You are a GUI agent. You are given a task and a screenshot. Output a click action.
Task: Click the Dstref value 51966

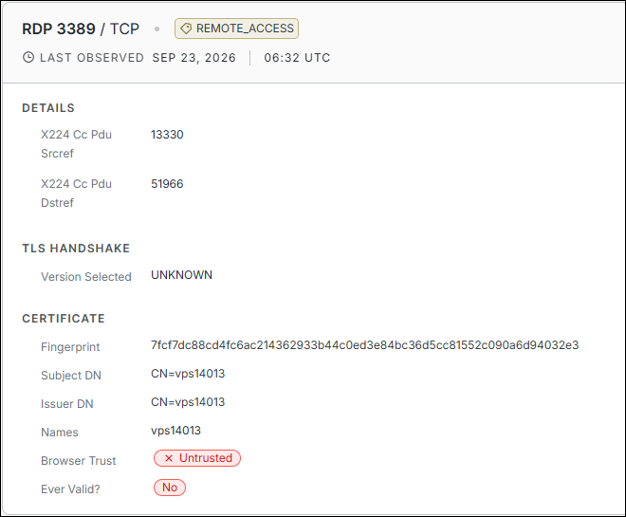[167, 184]
